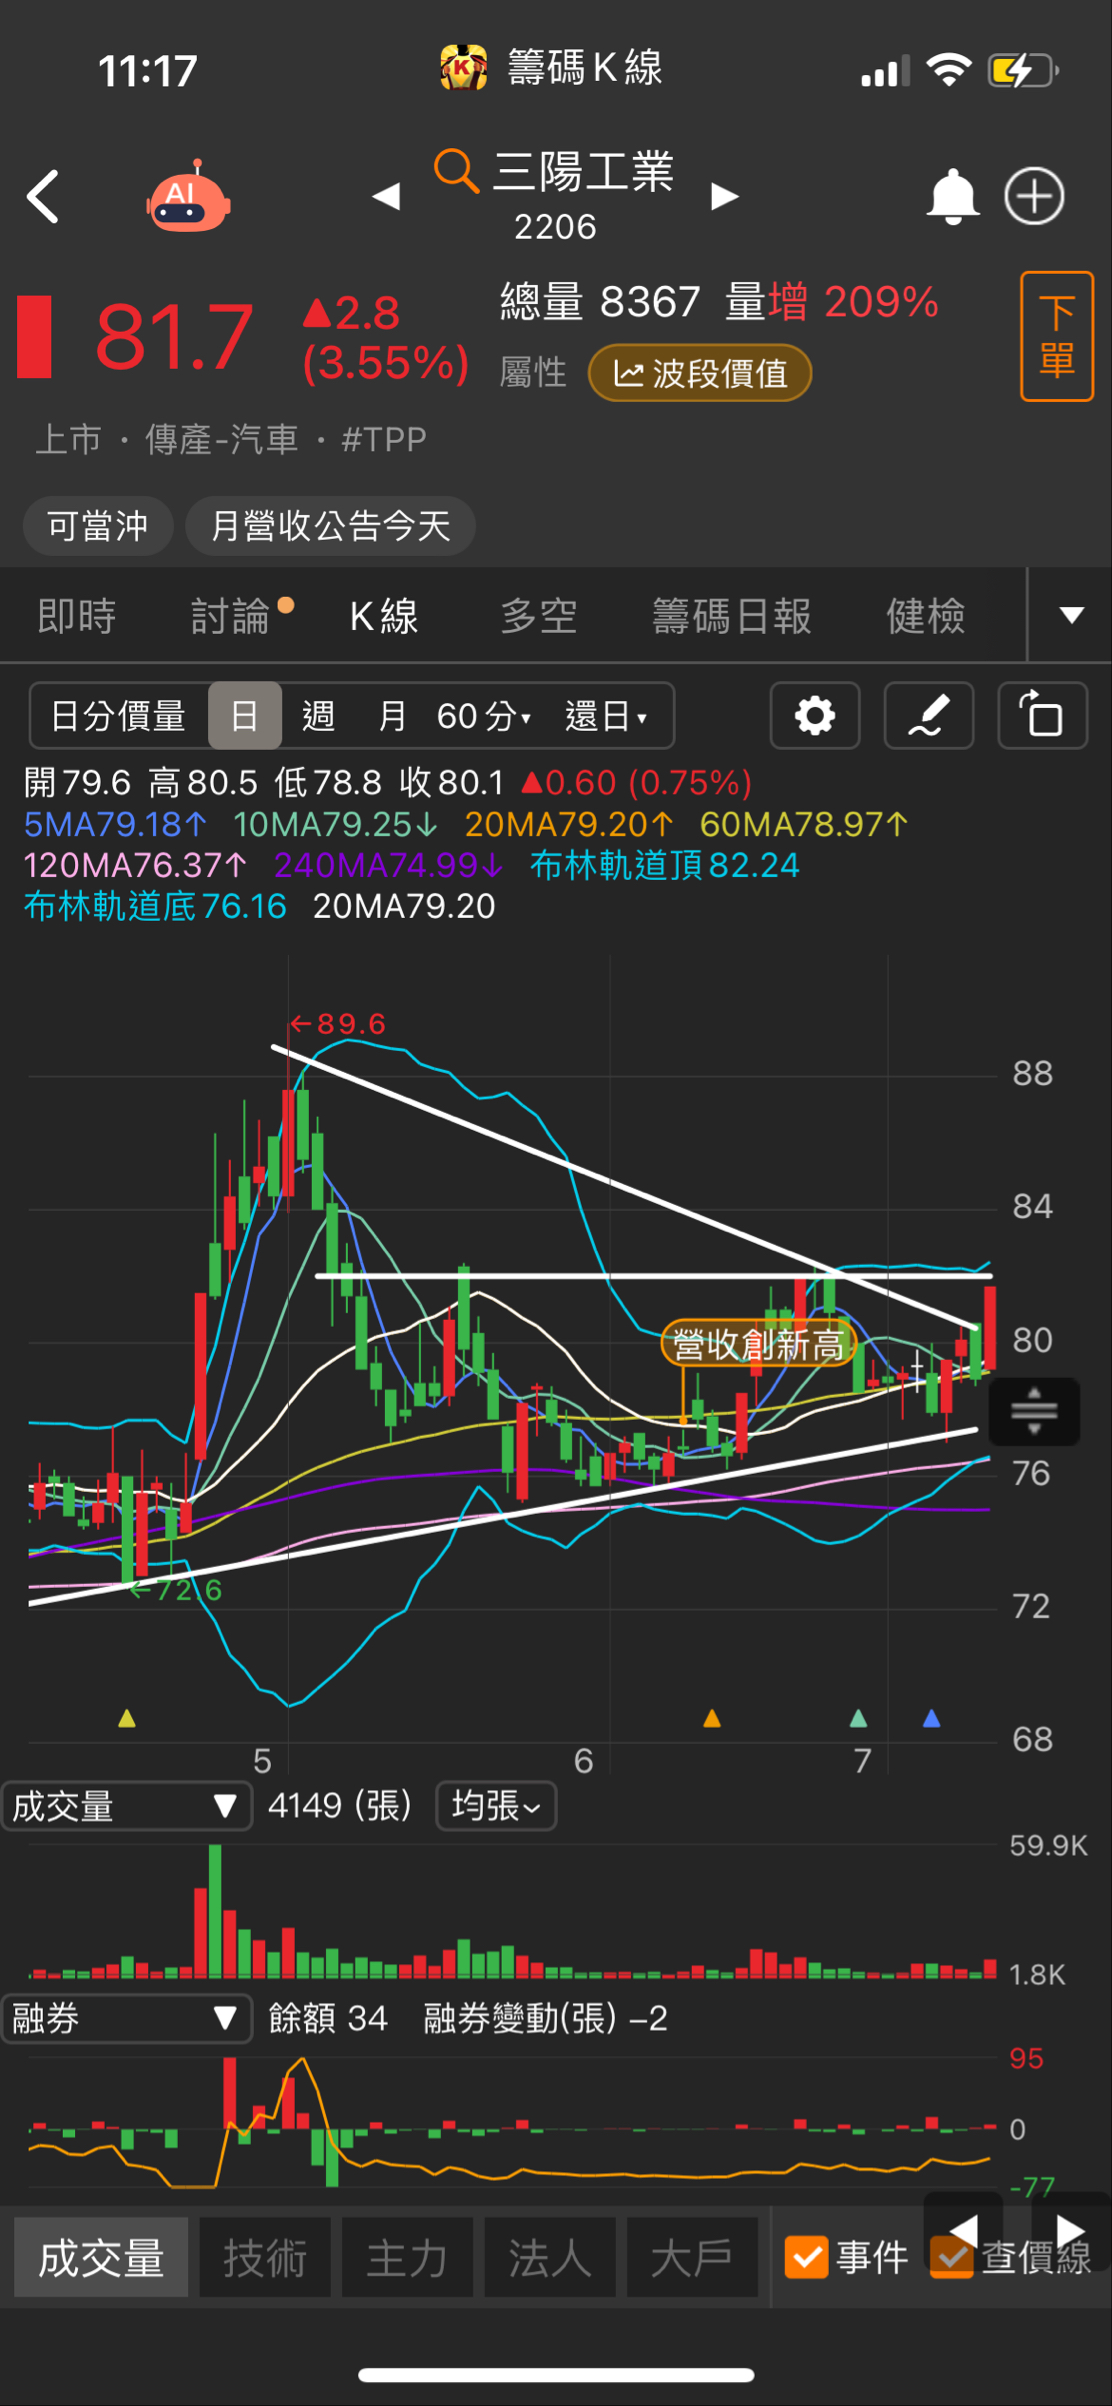Open the 籌碼日報 tab
The width and height of the screenshot is (1112, 2406).
point(731,616)
